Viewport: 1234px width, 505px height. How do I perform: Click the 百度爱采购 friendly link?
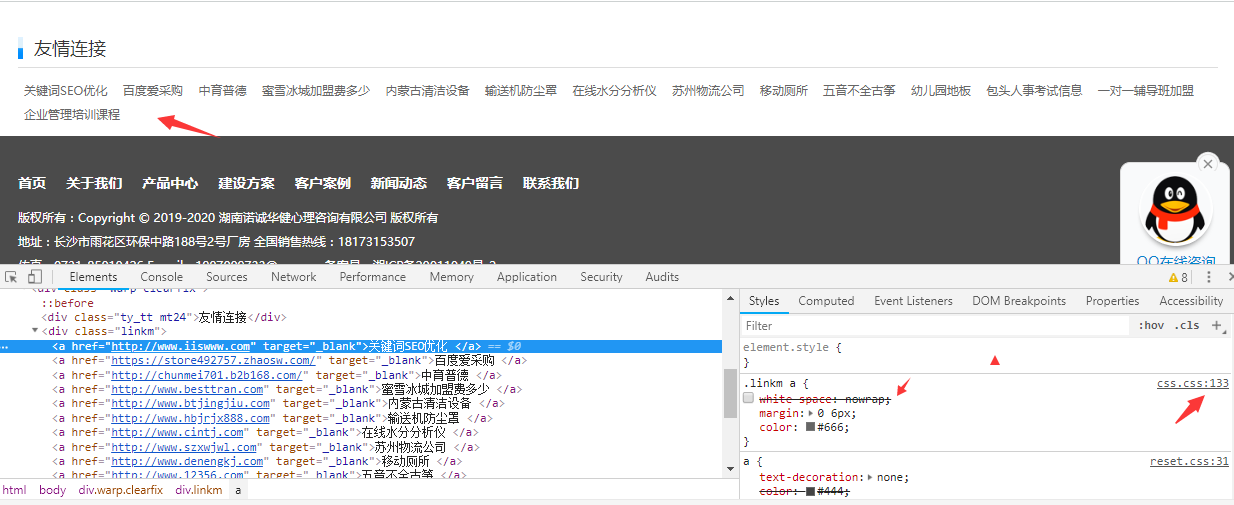tap(153, 90)
